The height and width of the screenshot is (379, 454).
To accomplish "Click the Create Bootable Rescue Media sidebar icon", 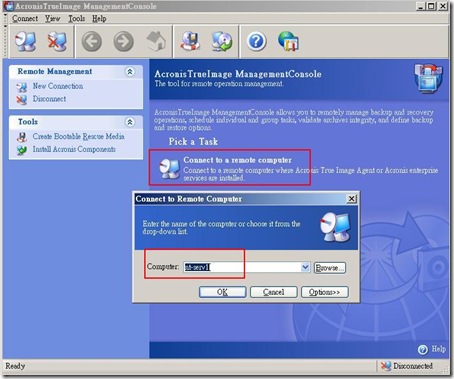I will (x=22, y=137).
